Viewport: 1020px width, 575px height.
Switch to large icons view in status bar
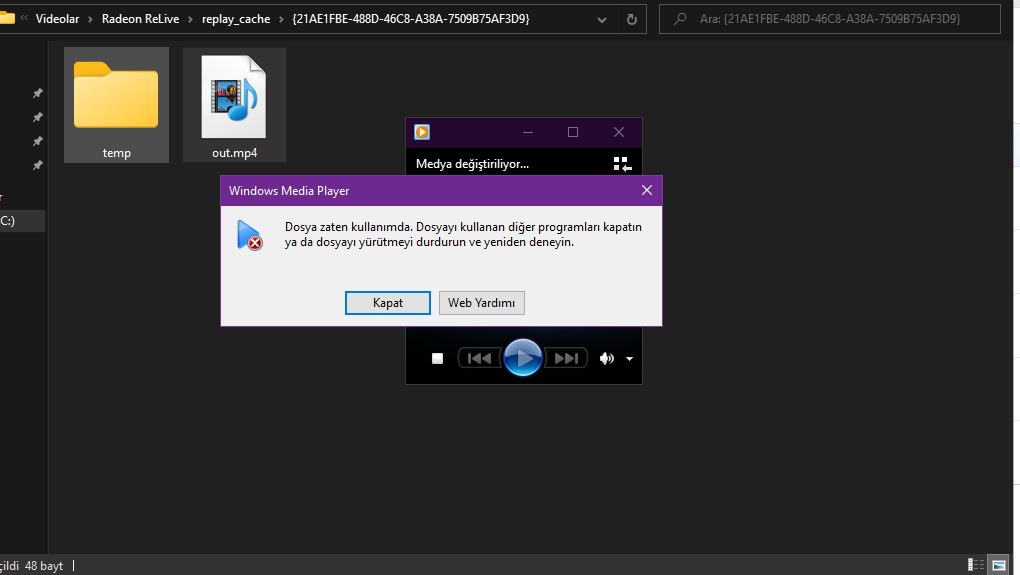[x=999, y=565]
